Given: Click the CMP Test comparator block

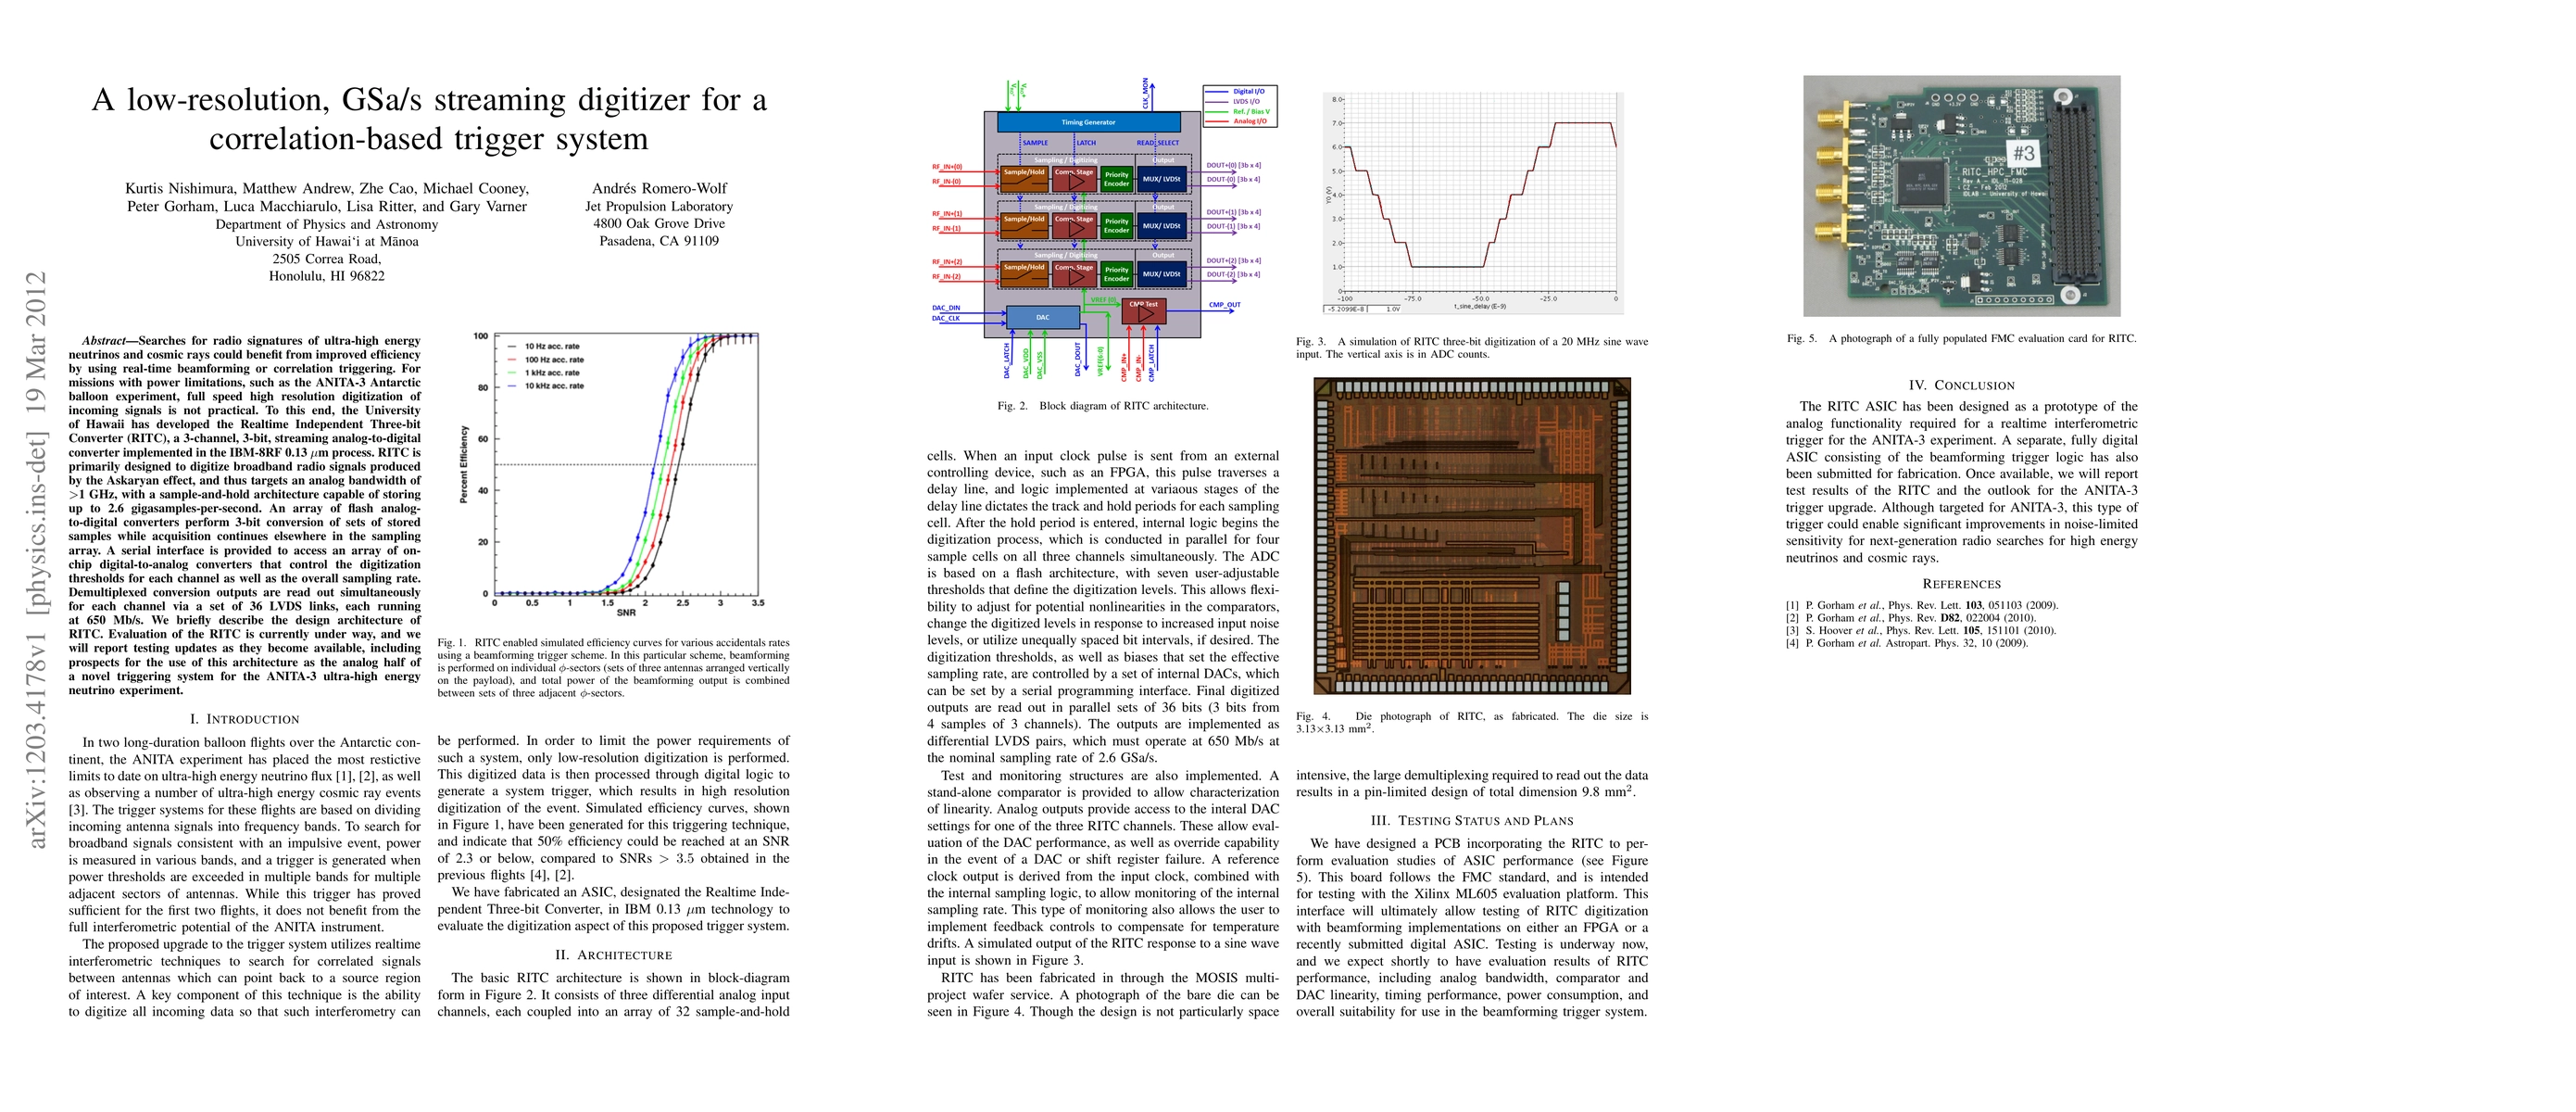Looking at the screenshot, I should [1143, 311].
